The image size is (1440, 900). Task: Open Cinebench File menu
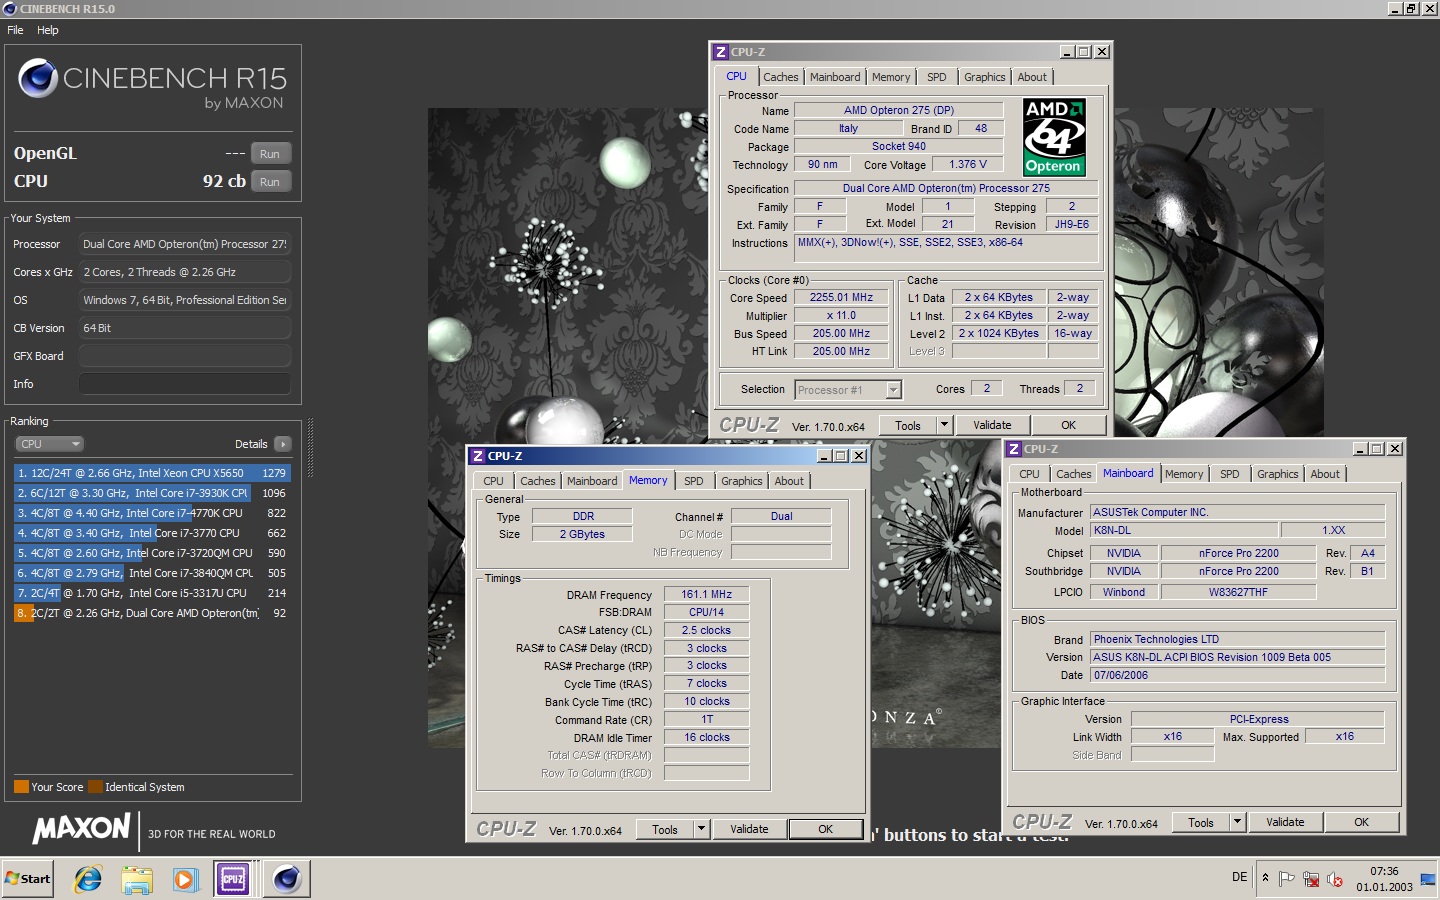click(15, 30)
